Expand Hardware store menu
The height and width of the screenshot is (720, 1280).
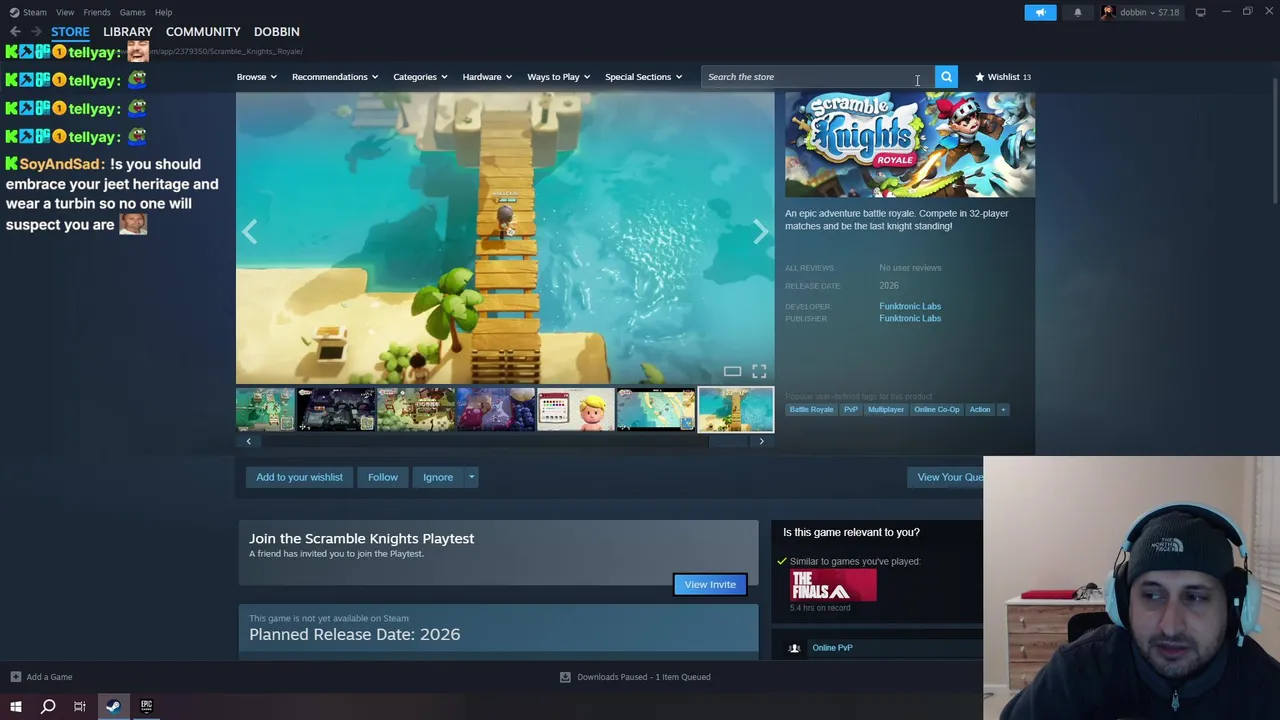click(x=487, y=77)
